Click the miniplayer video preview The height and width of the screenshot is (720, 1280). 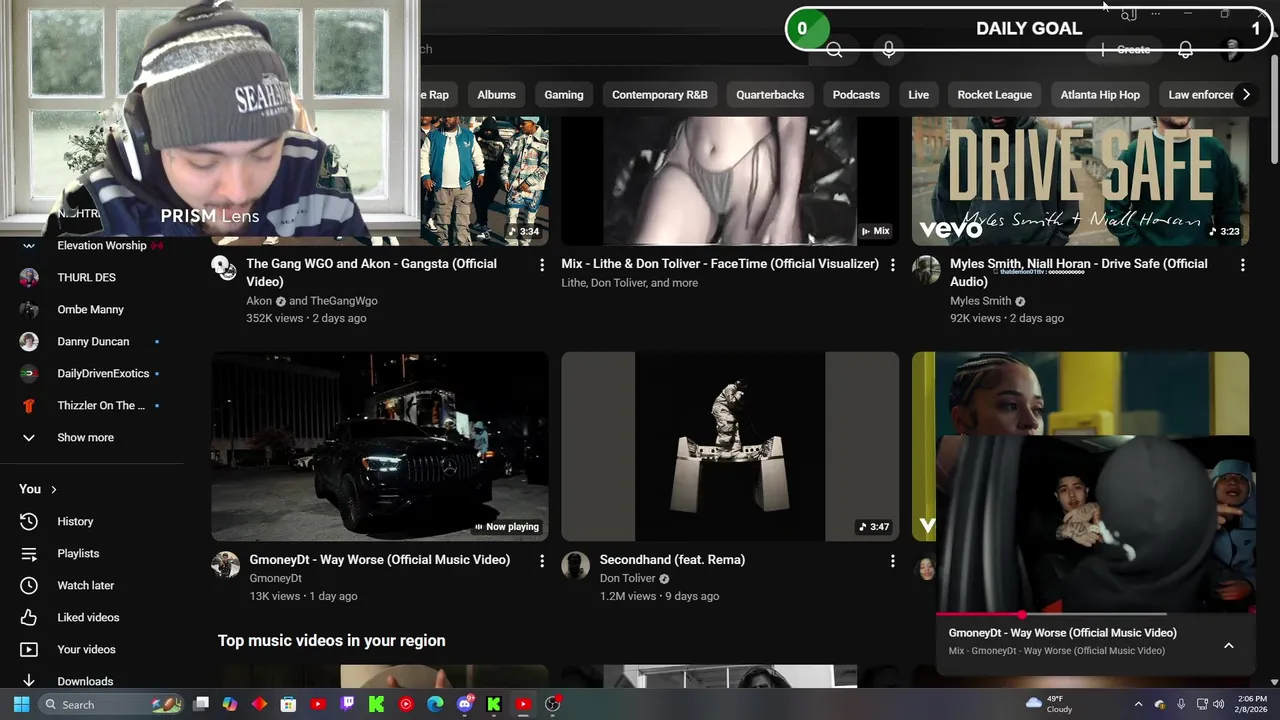click(x=1095, y=524)
